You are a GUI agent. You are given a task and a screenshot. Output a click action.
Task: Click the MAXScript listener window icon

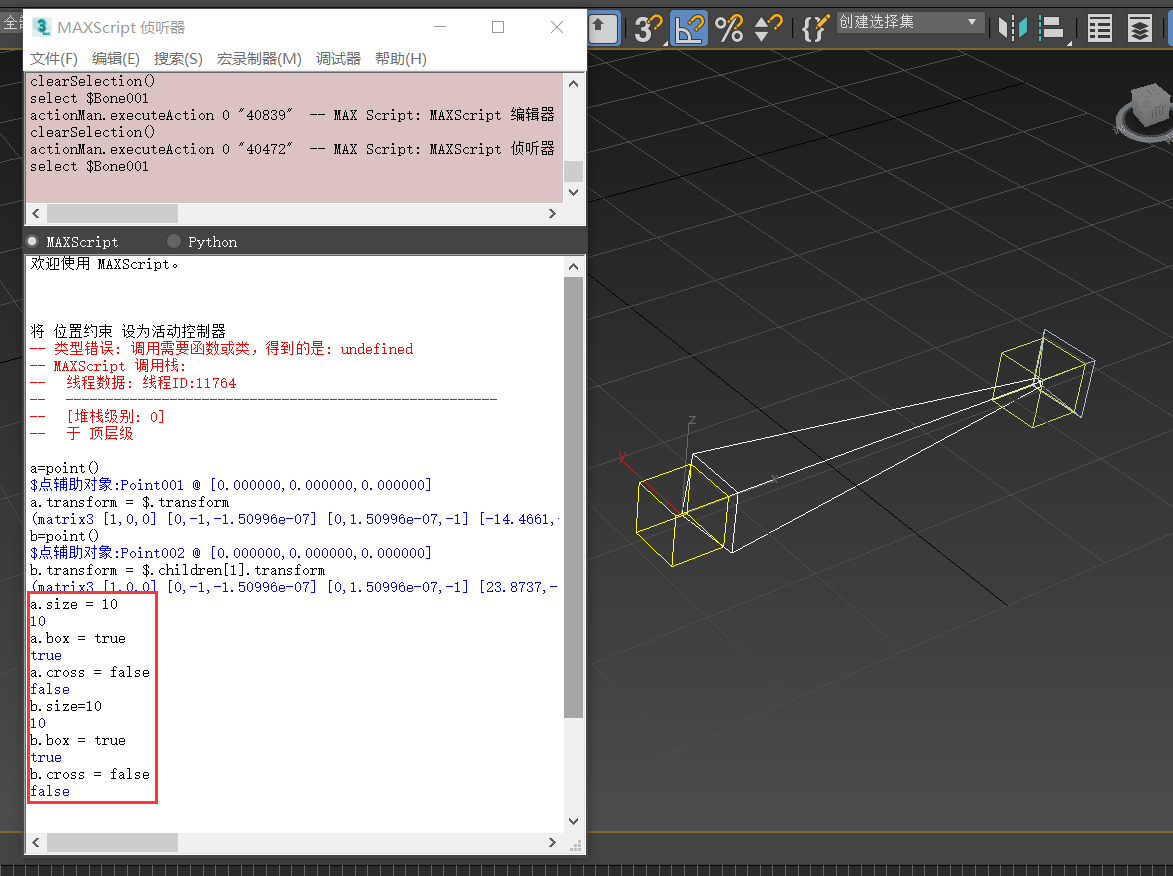click(x=42, y=27)
